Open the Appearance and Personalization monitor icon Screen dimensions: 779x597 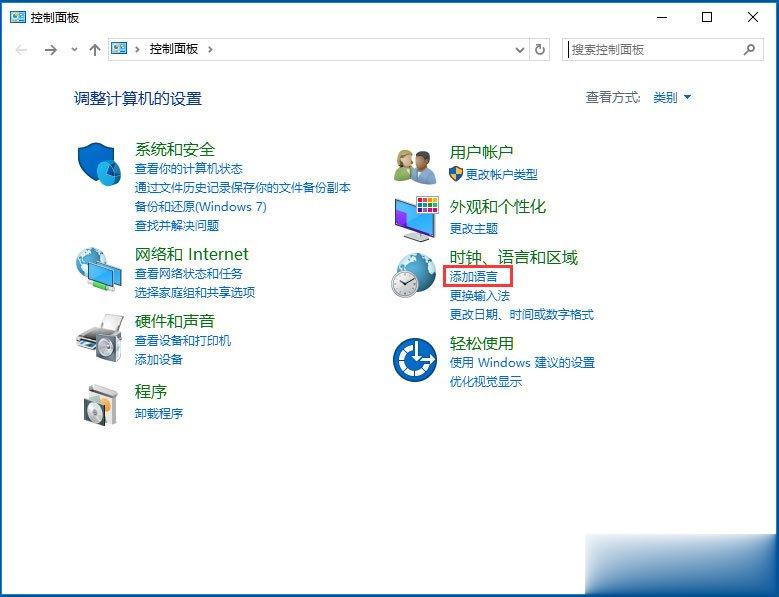tap(416, 219)
